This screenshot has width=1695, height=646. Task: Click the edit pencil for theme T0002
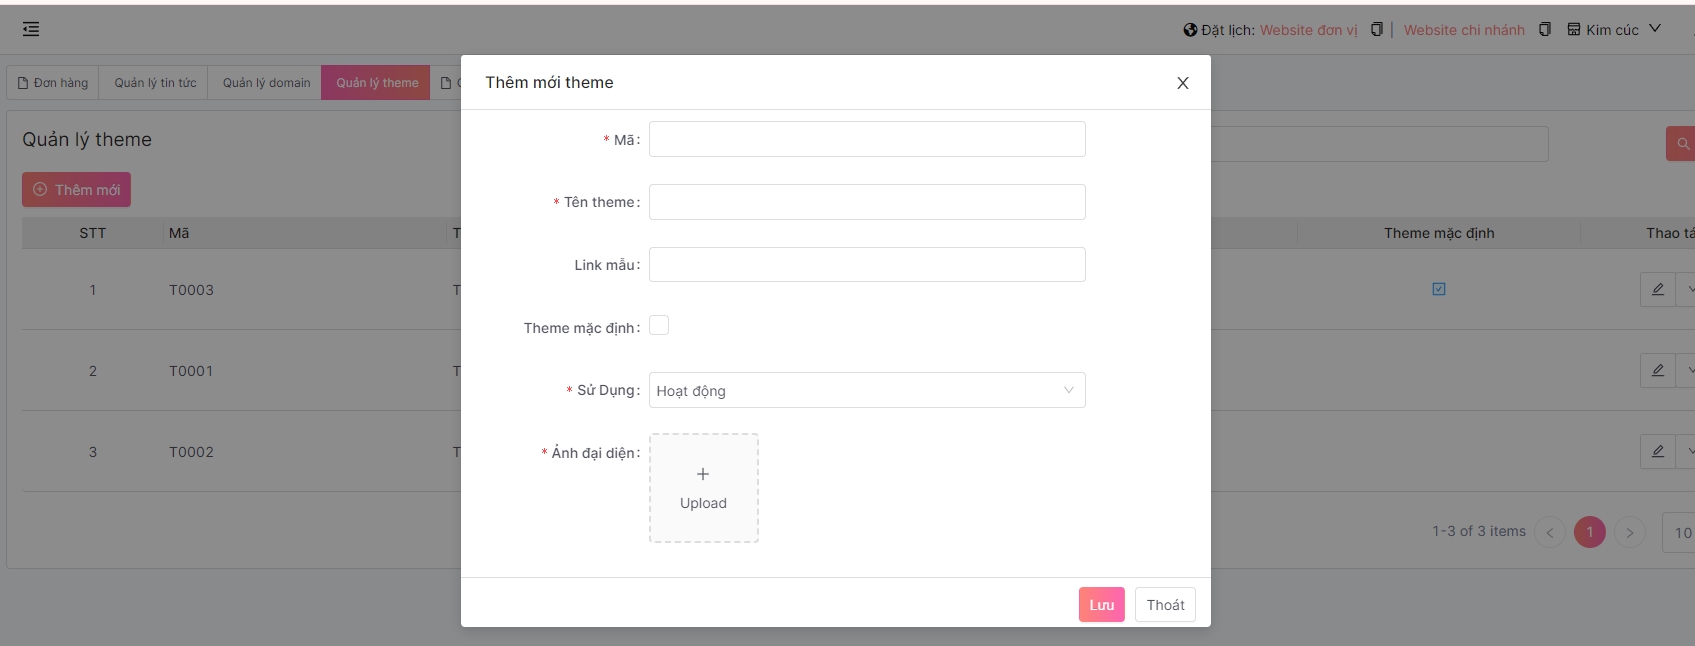click(1657, 452)
